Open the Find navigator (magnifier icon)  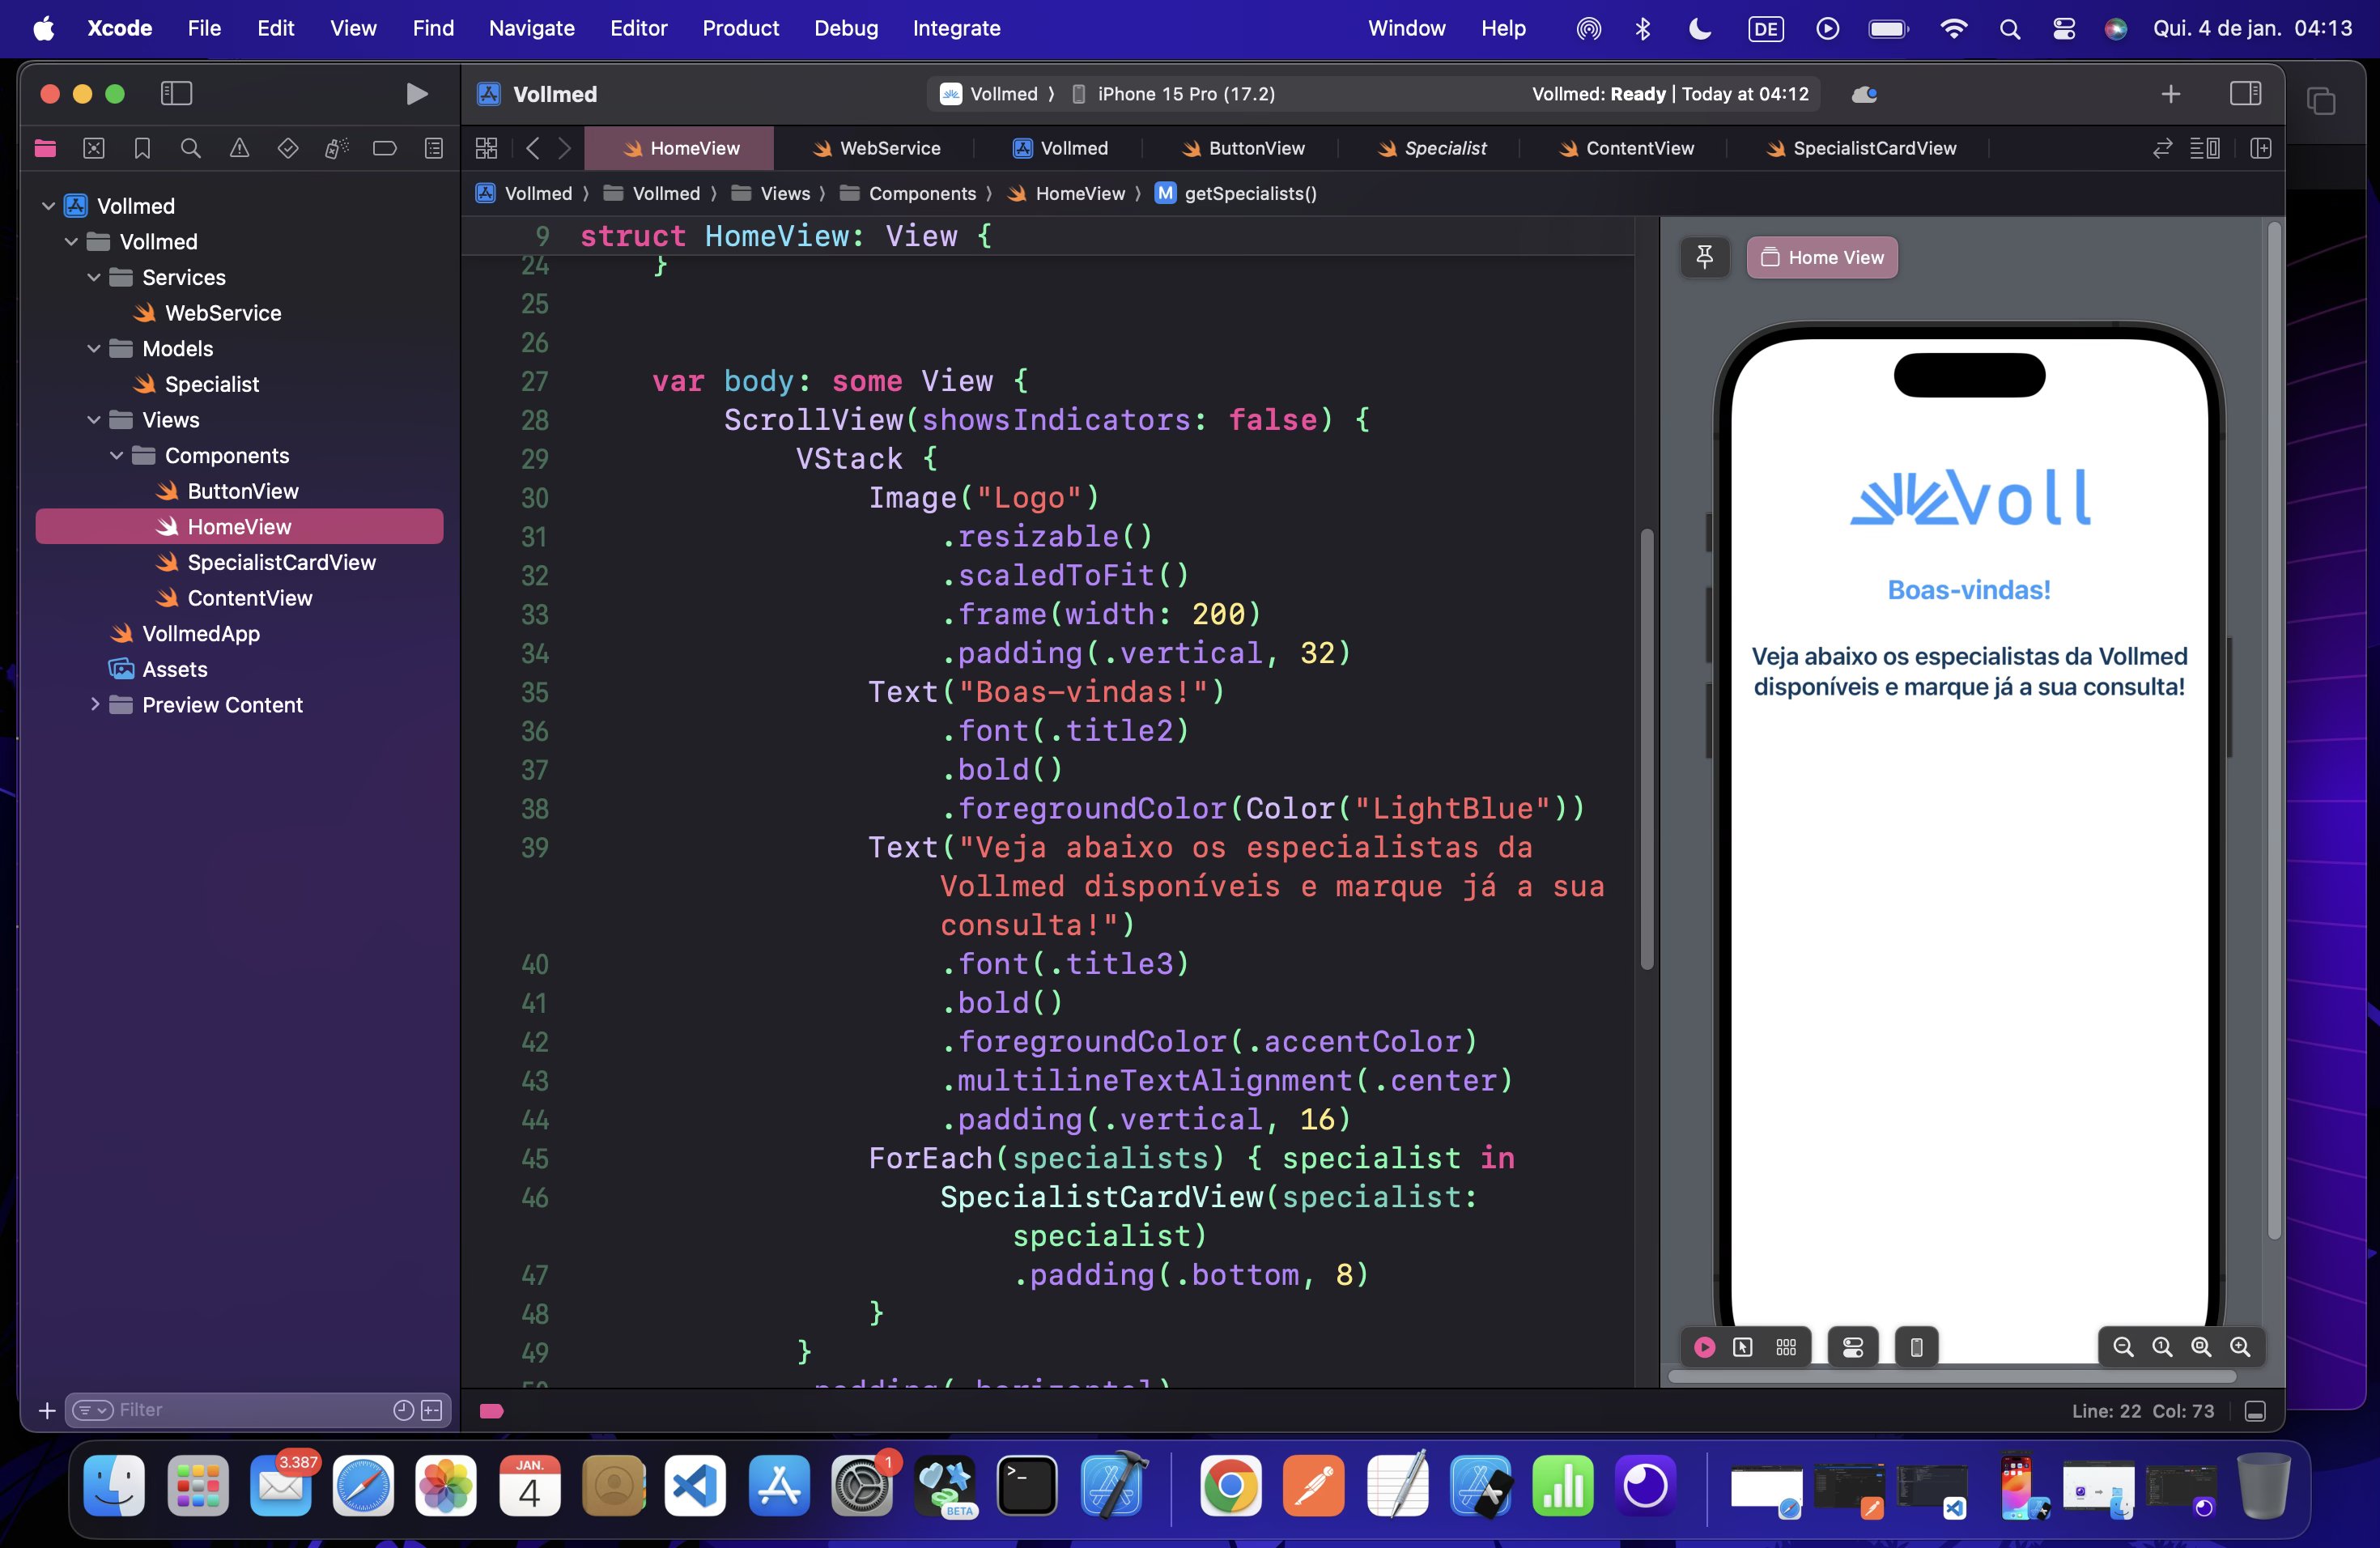pos(190,148)
